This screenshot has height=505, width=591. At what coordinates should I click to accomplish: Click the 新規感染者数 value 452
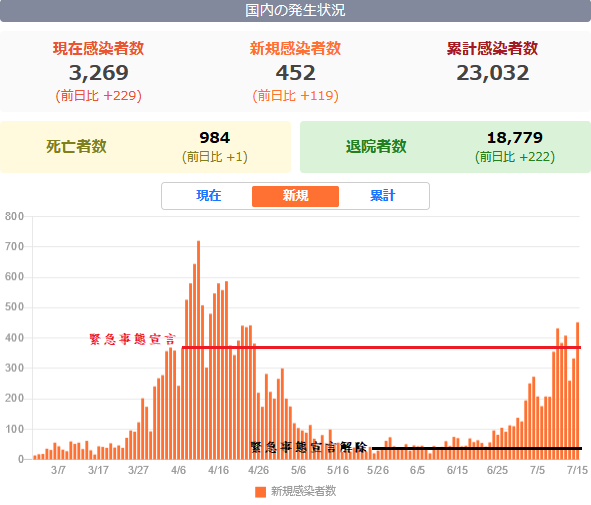tap(296, 73)
